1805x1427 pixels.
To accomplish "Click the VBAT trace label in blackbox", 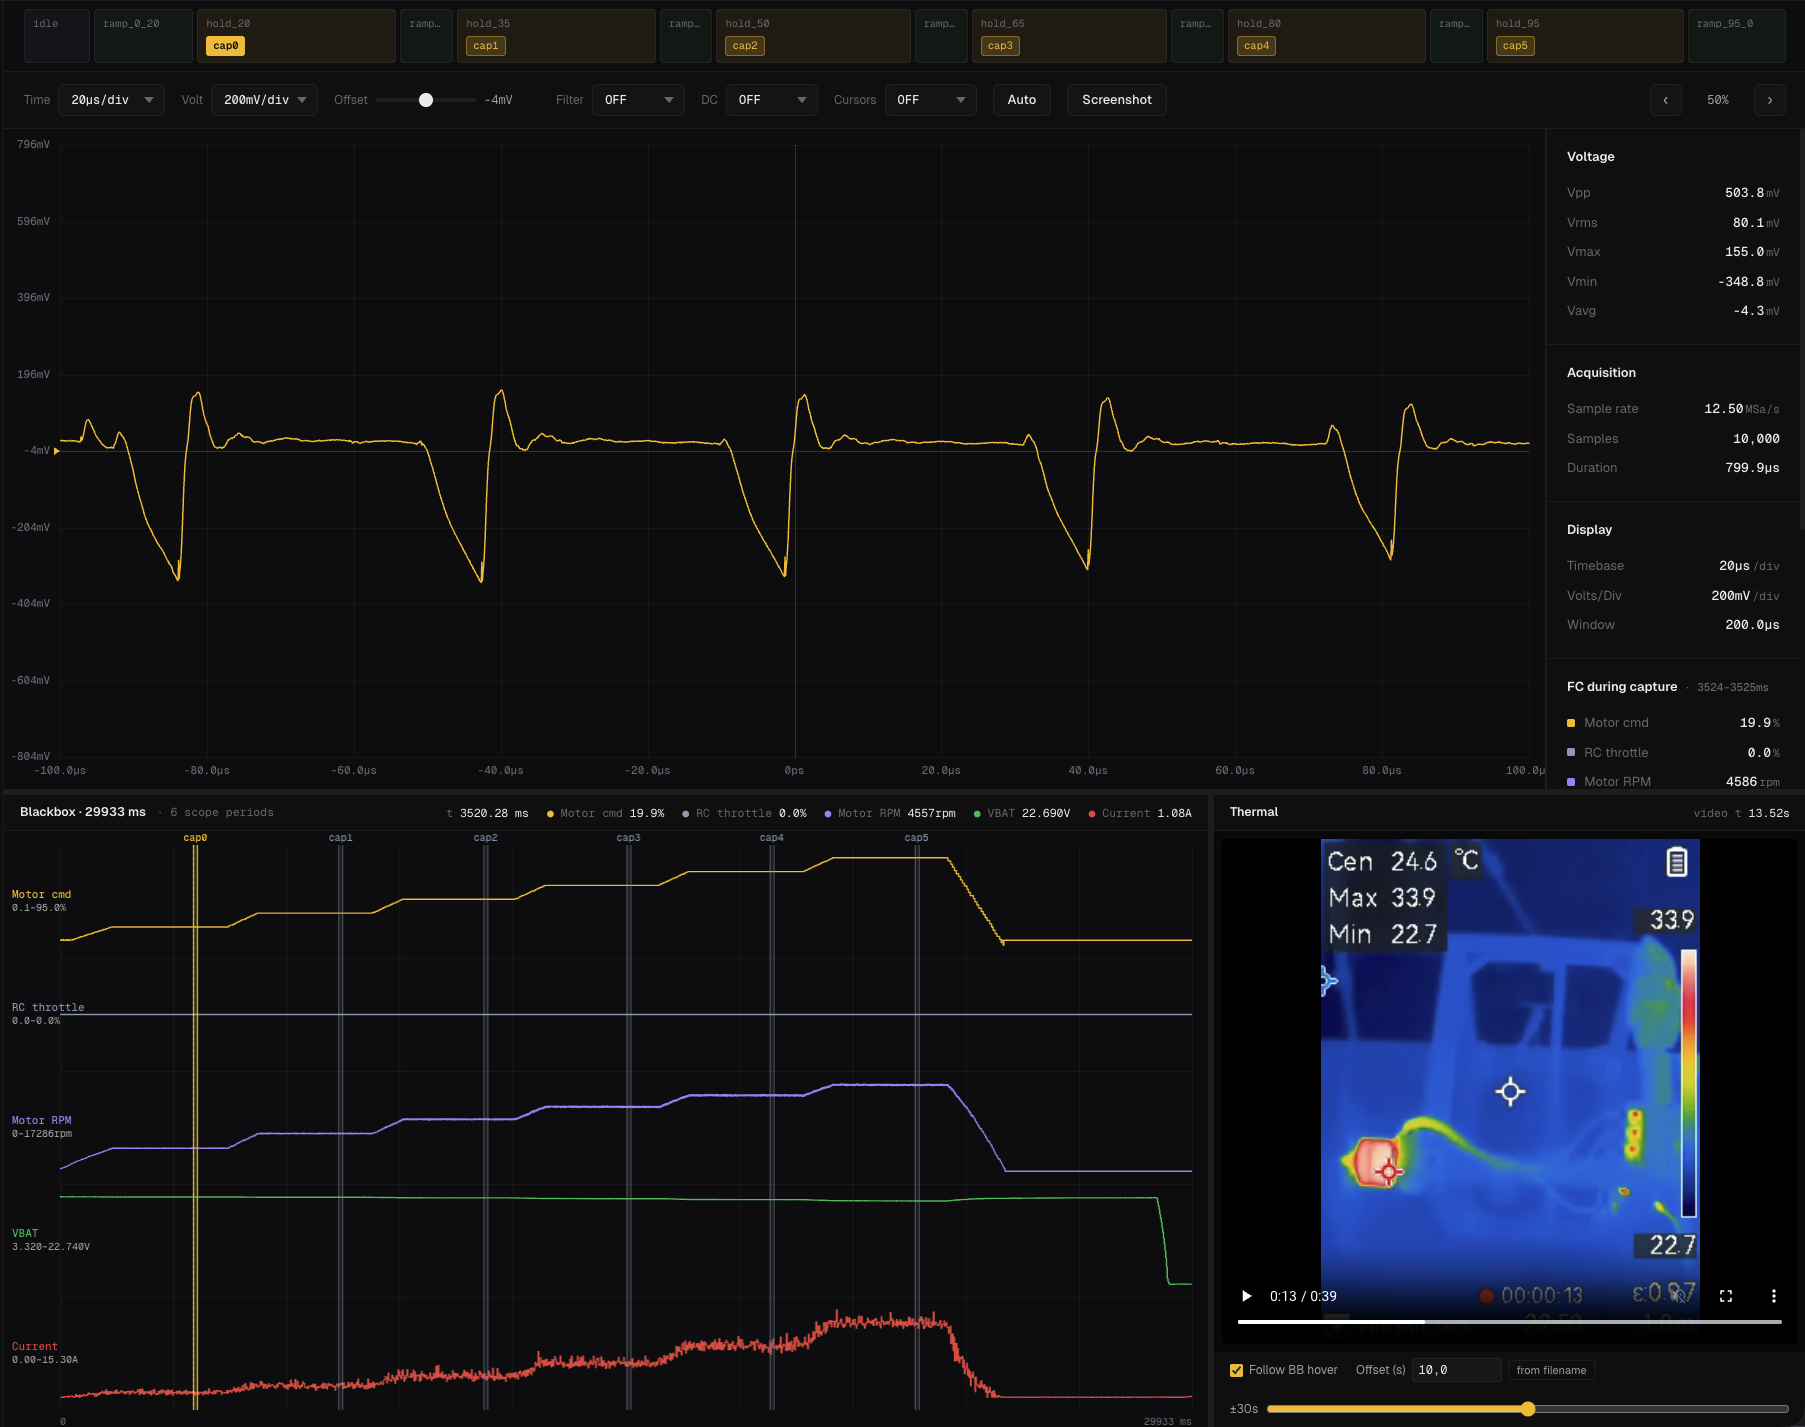I will [25, 1234].
